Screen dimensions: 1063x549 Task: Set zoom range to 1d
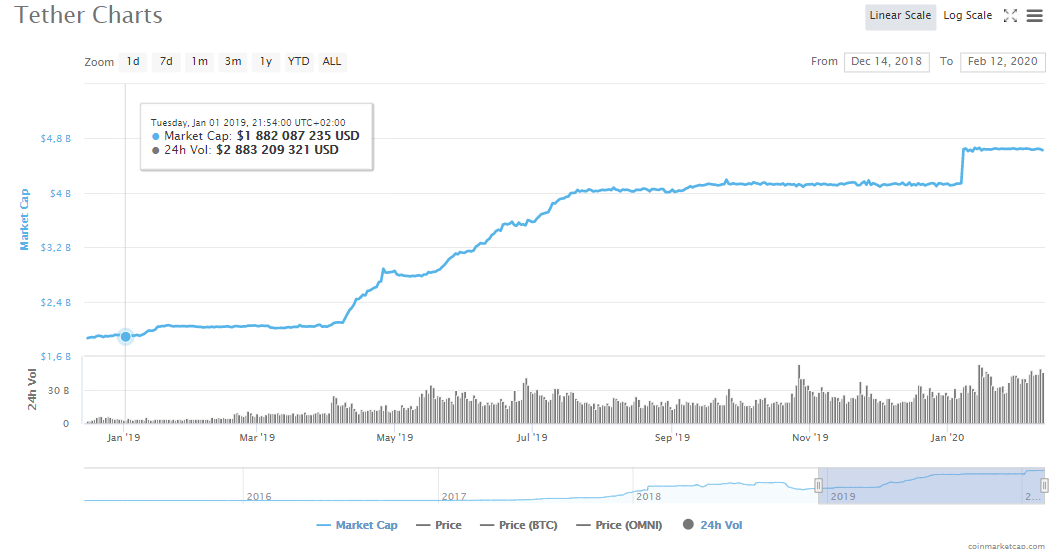[133, 62]
